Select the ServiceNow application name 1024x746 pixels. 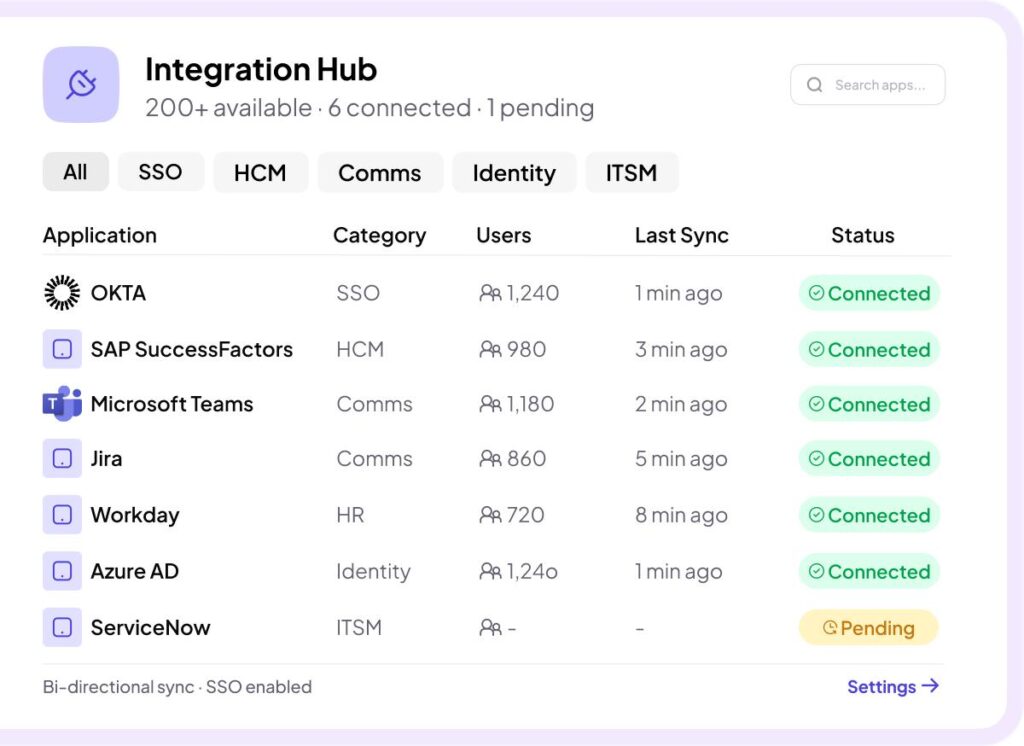pos(150,627)
